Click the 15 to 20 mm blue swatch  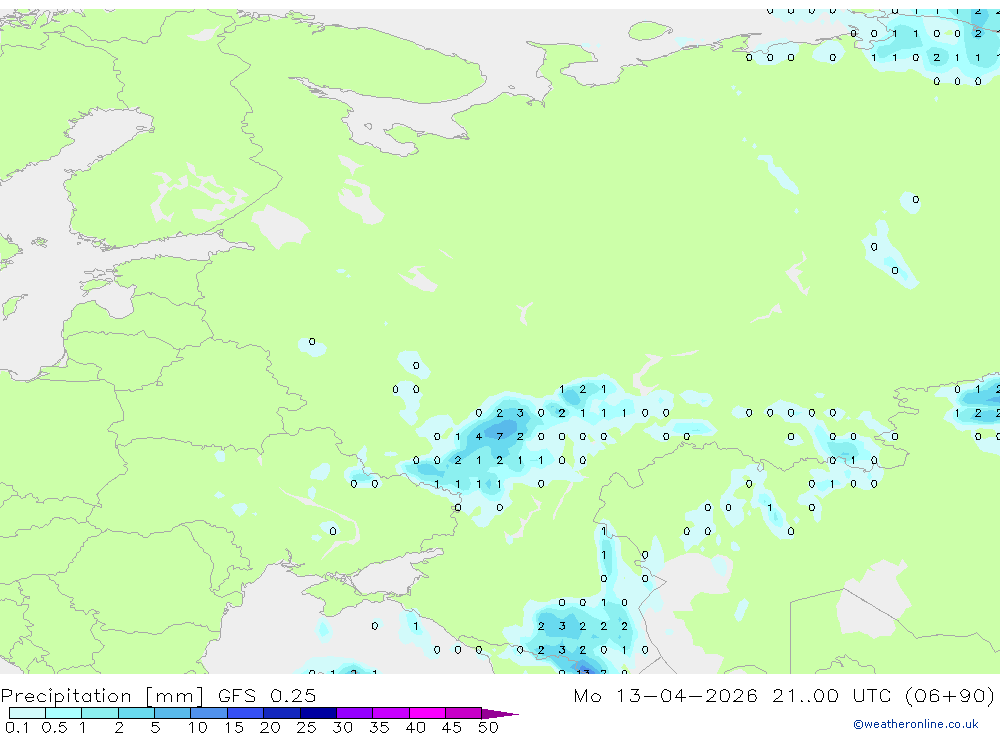pos(246,713)
